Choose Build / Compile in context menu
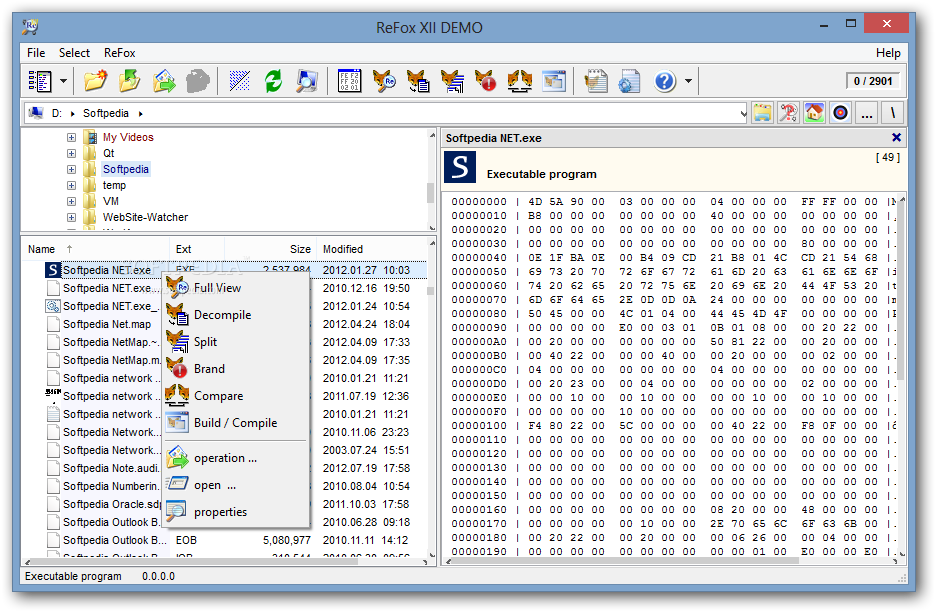936x612 pixels. pos(236,422)
